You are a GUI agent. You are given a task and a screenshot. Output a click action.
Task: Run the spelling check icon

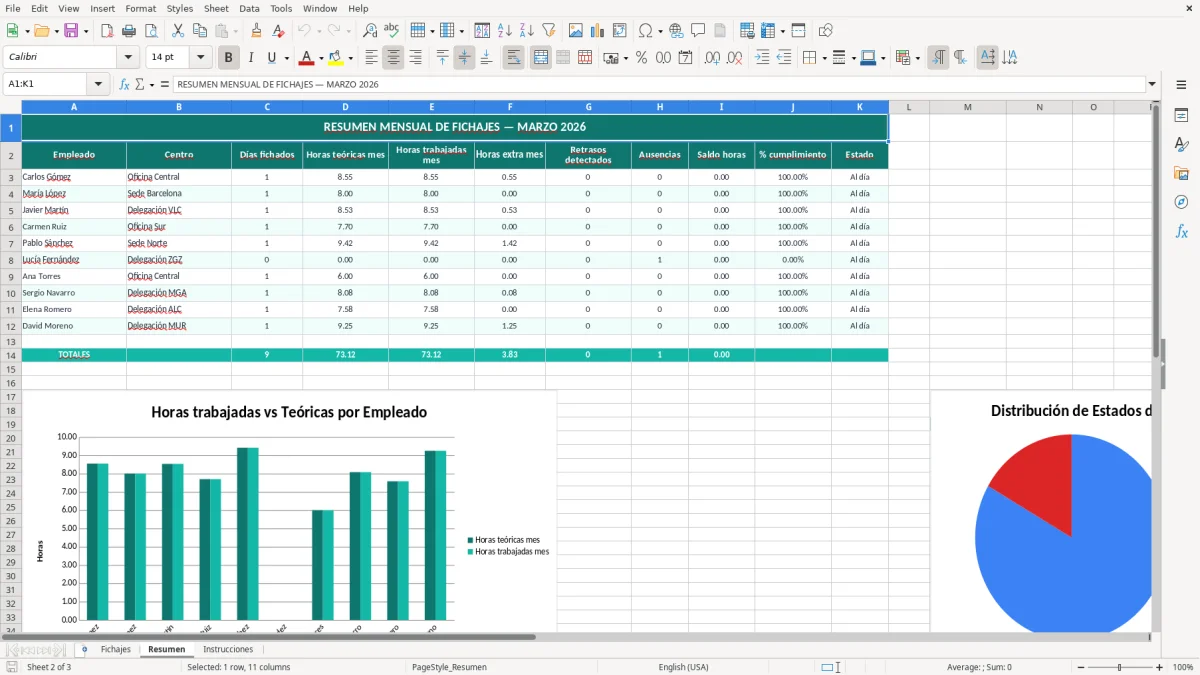pyautogui.click(x=392, y=31)
